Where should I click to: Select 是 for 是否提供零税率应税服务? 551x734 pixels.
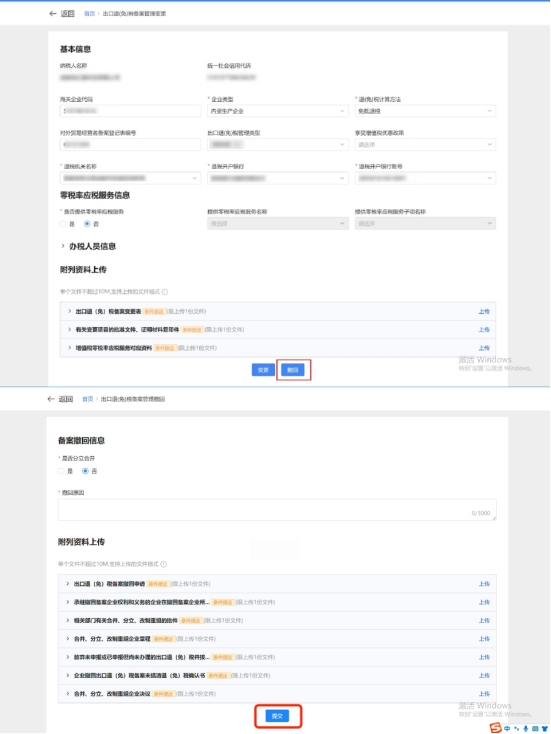click(63, 224)
